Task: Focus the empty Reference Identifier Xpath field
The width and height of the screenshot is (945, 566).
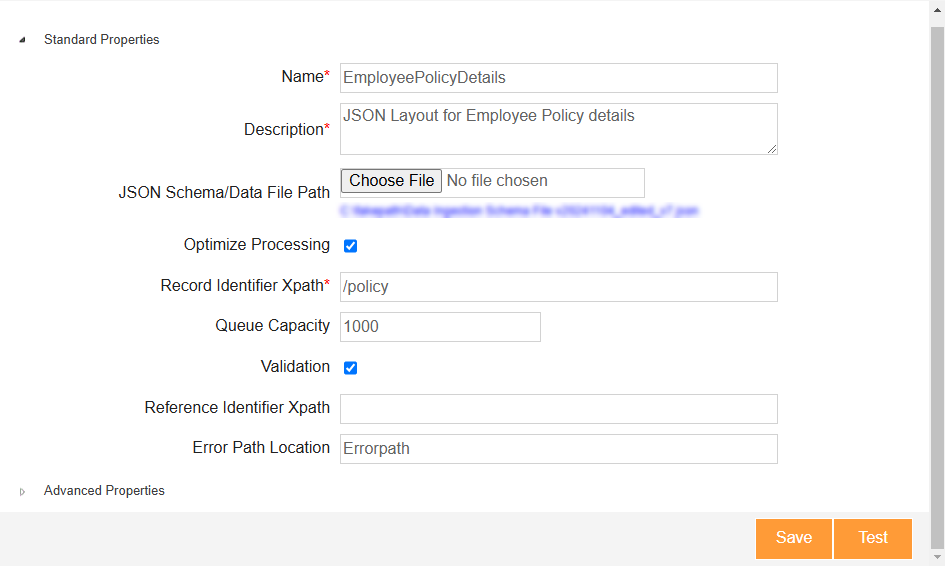Action: 558,409
